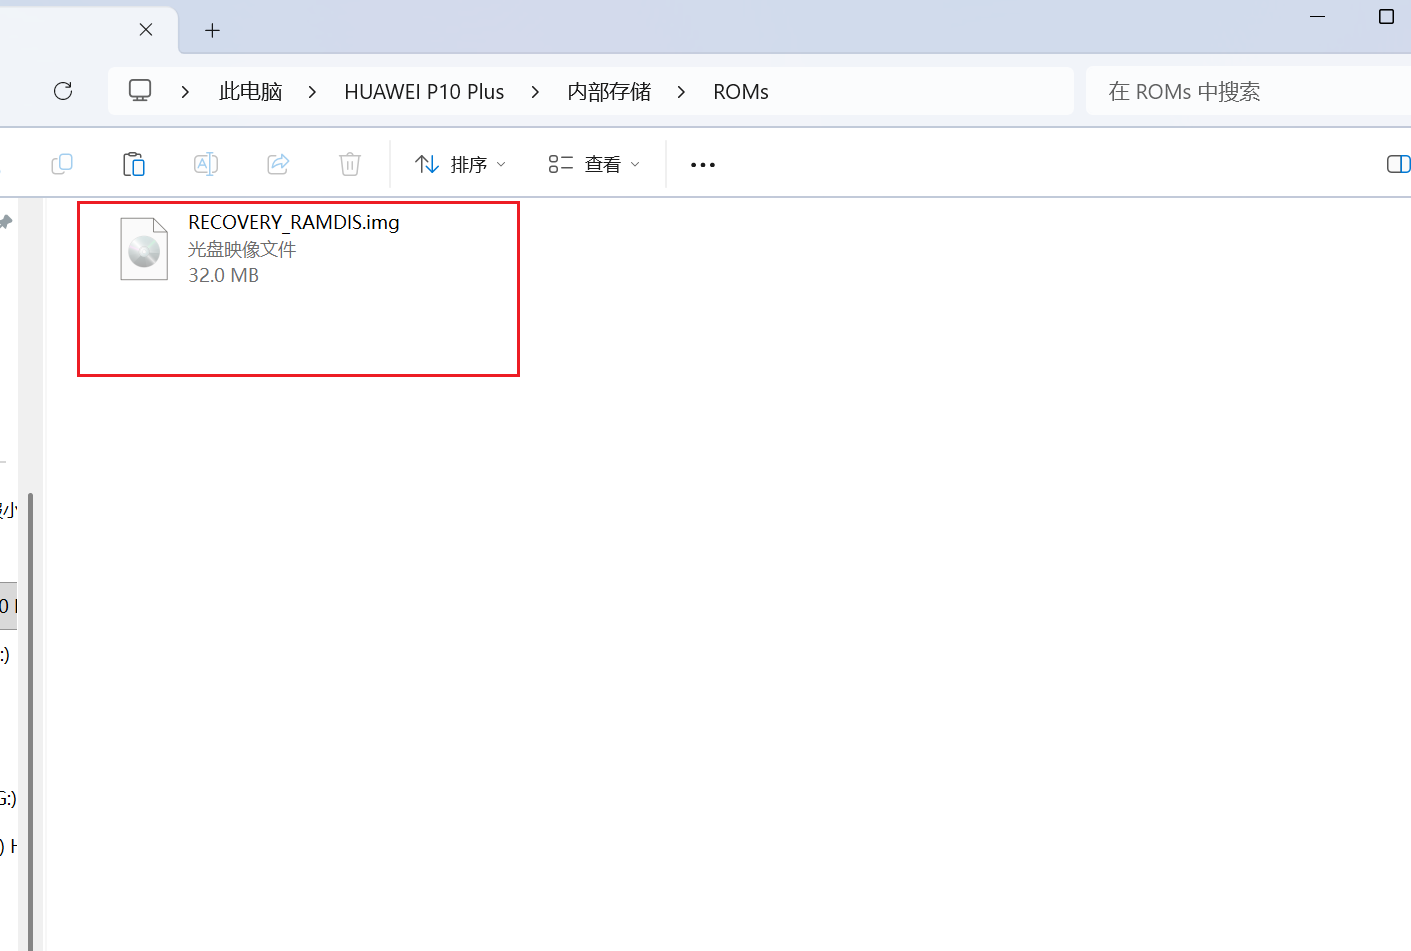The image size is (1411, 951).
Task: Open the 排序 sort dropdown
Action: pyautogui.click(x=461, y=164)
